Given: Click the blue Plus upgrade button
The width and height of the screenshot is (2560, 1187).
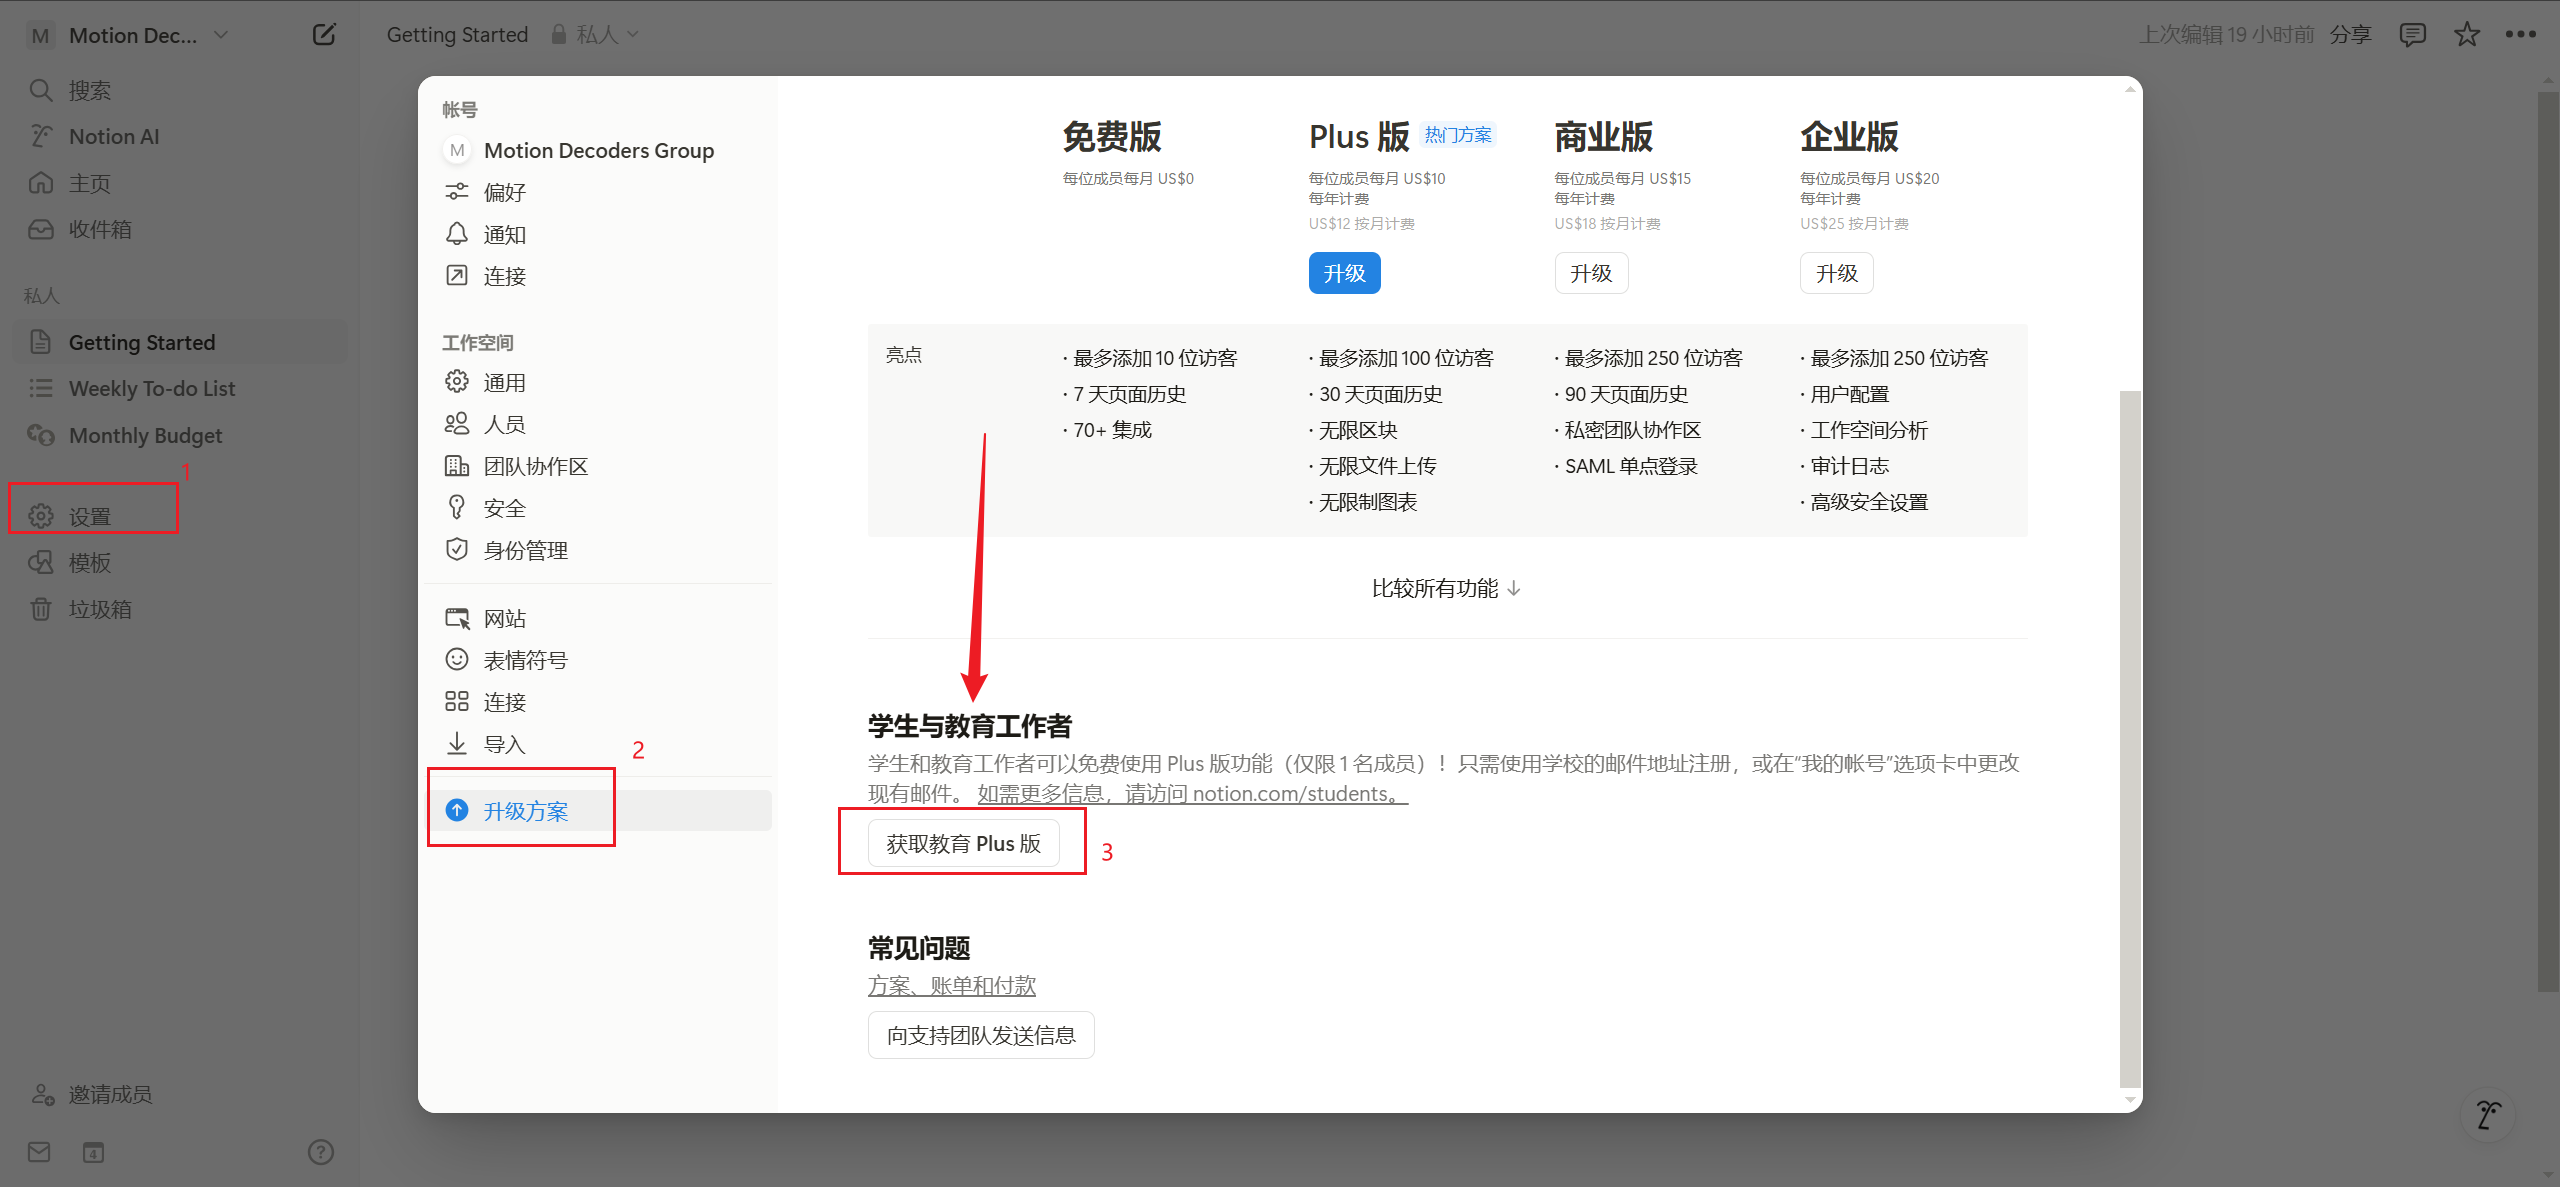Looking at the screenshot, I should click(x=1344, y=273).
